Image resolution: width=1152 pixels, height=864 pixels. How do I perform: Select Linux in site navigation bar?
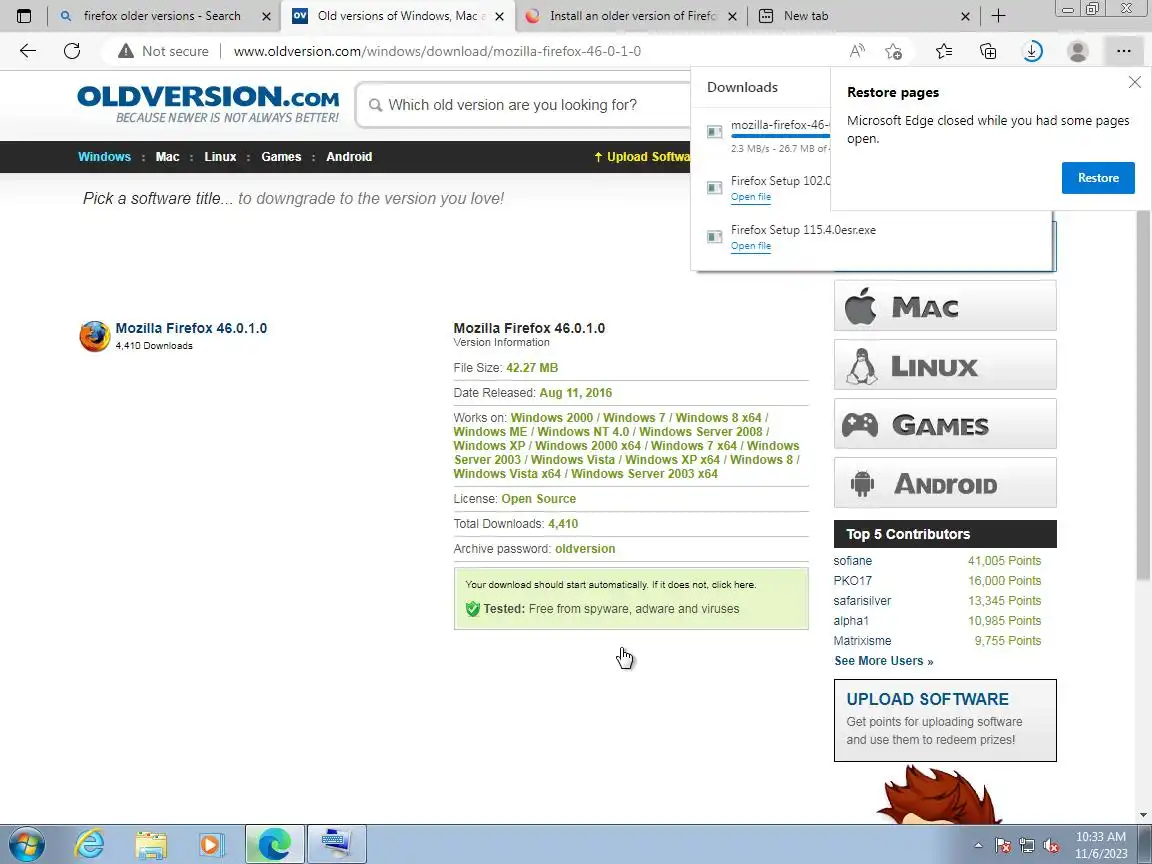(x=220, y=156)
